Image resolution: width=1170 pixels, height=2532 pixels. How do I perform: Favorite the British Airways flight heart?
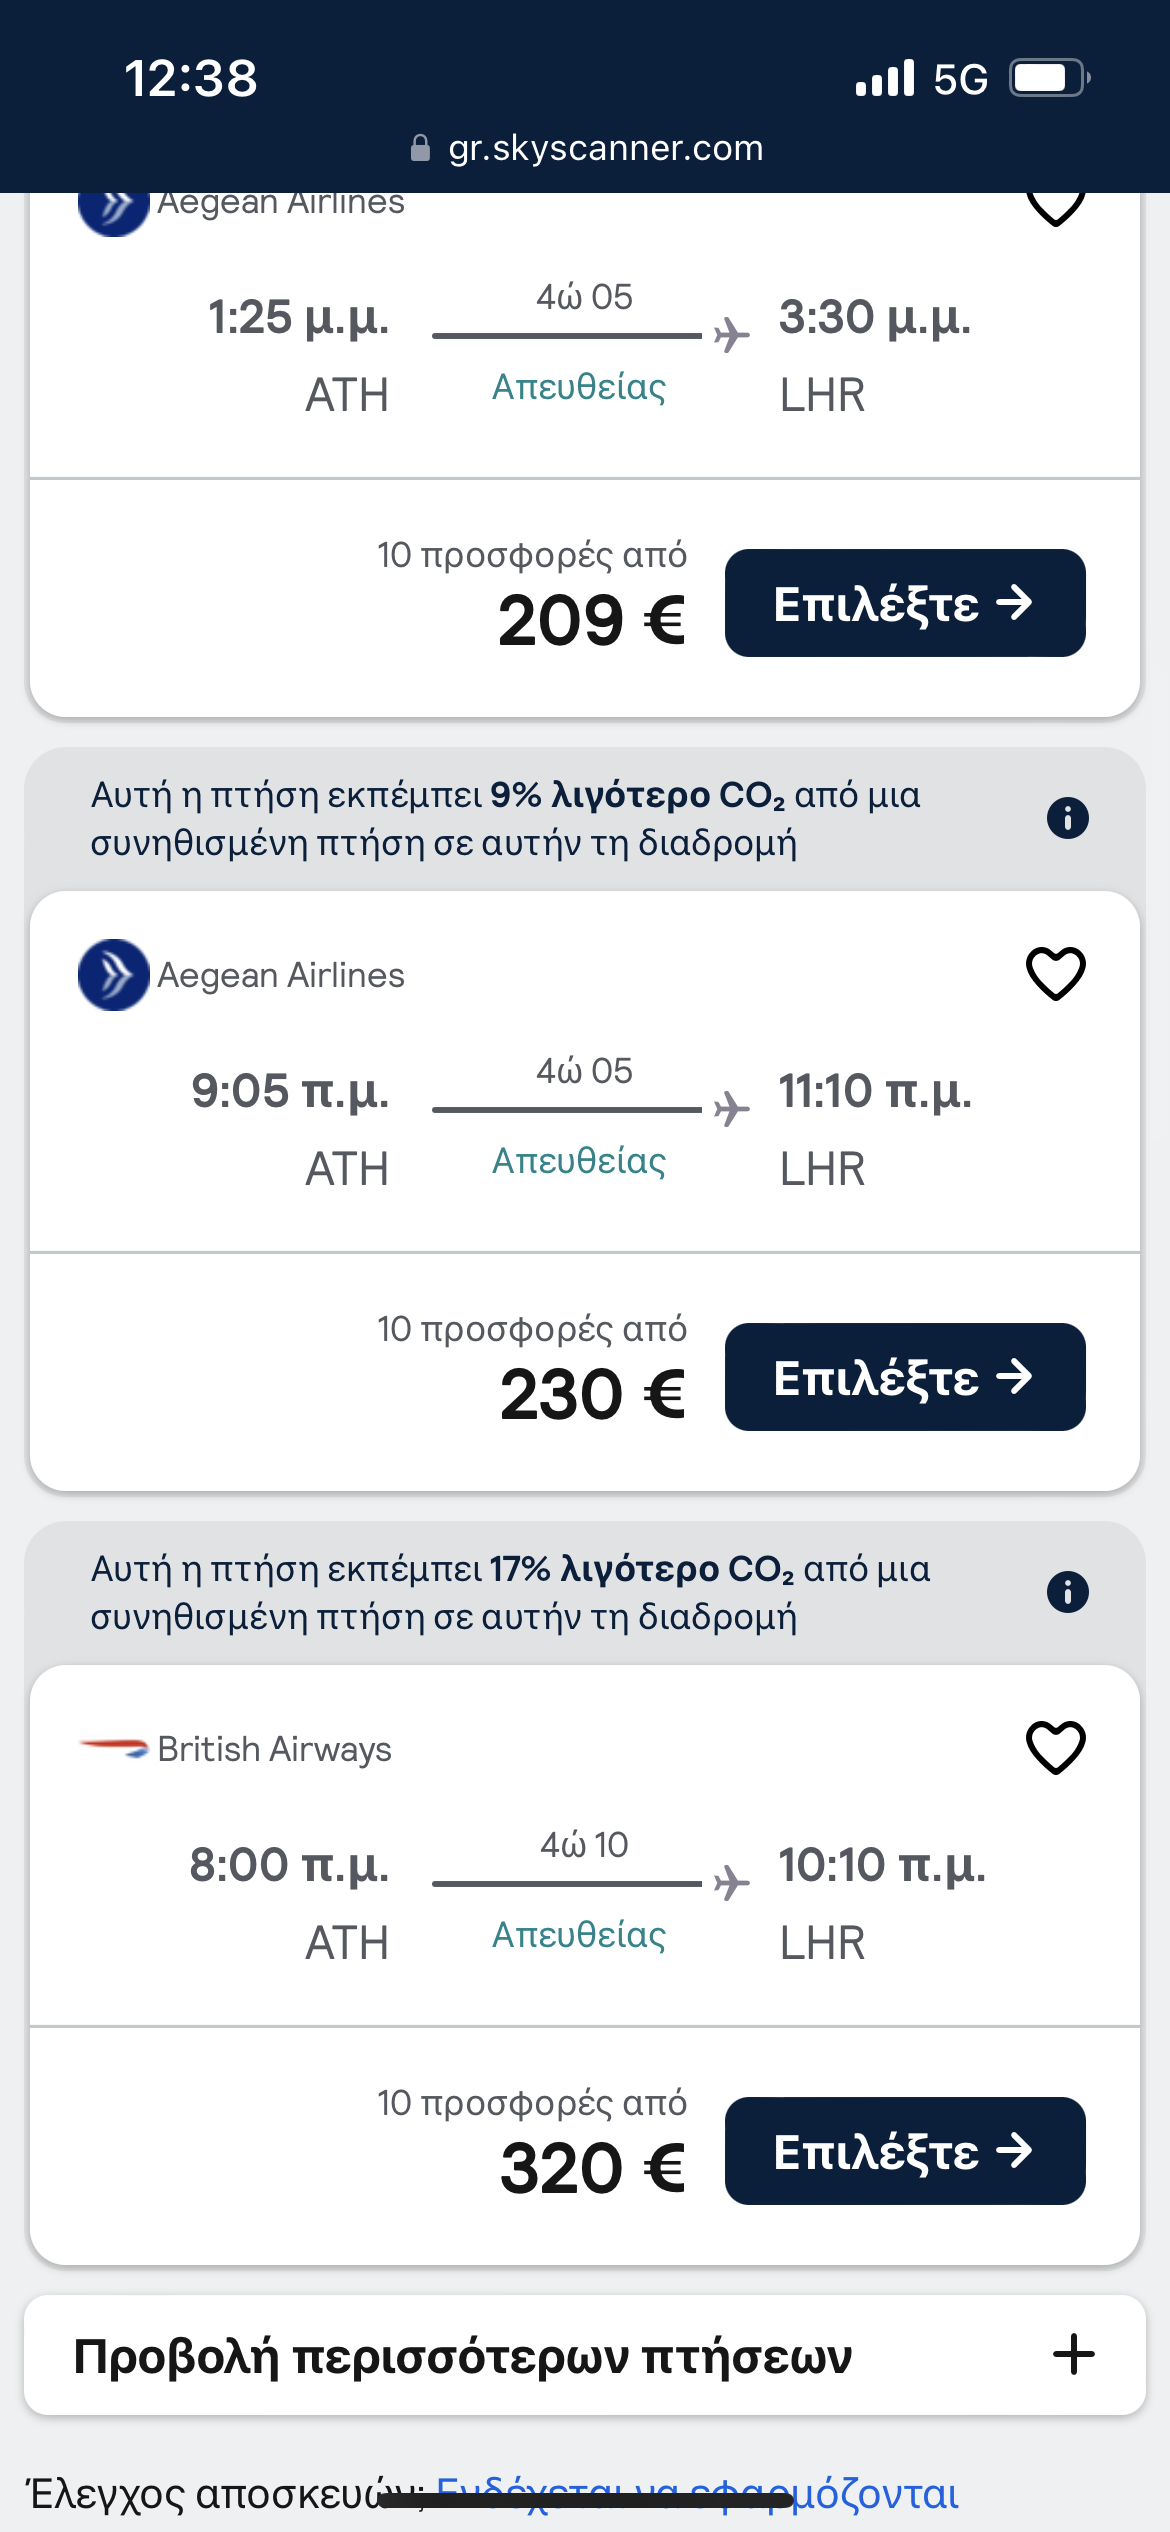click(1055, 1747)
